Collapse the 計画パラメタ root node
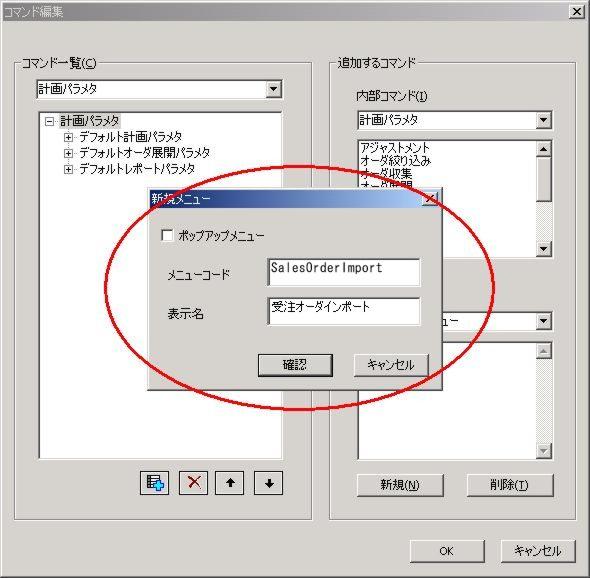This screenshot has width=590, height=578. pyautogui.click(x=49, y=121)
